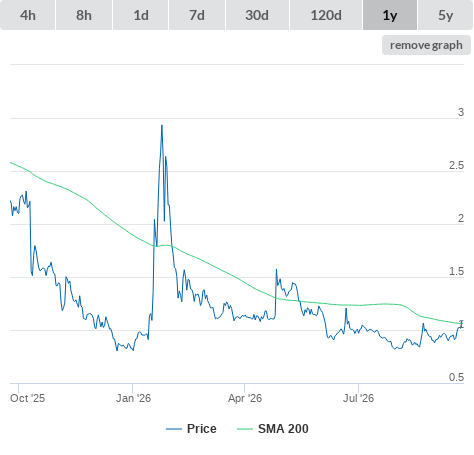Image resolution: width=474 pixels, height=455 pixels.
Task: Switch to the 8h time range
Action: 84,15
